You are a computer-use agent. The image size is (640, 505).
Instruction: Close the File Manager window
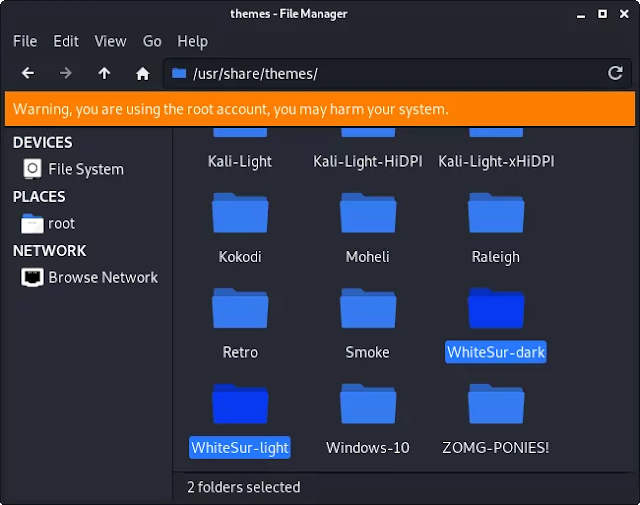pos(624,14)
